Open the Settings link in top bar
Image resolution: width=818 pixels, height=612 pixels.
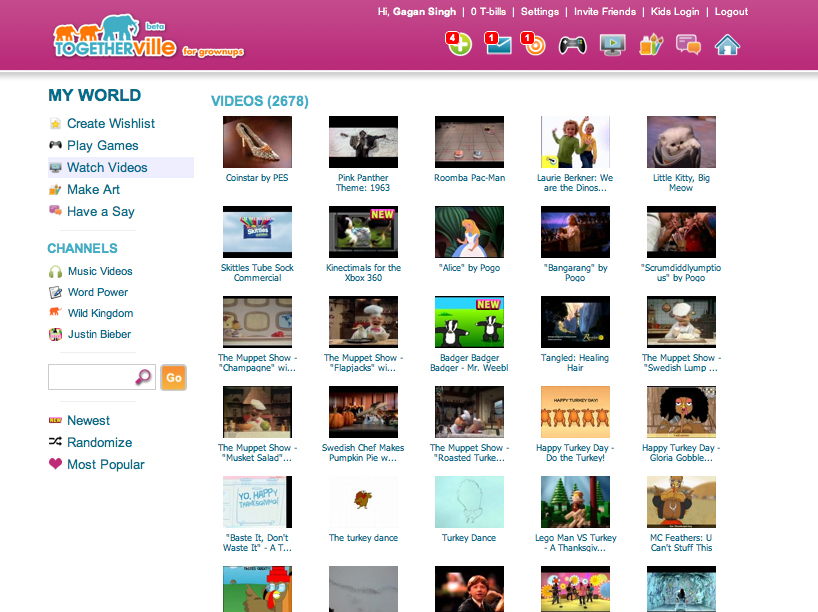tap(540, 12)
